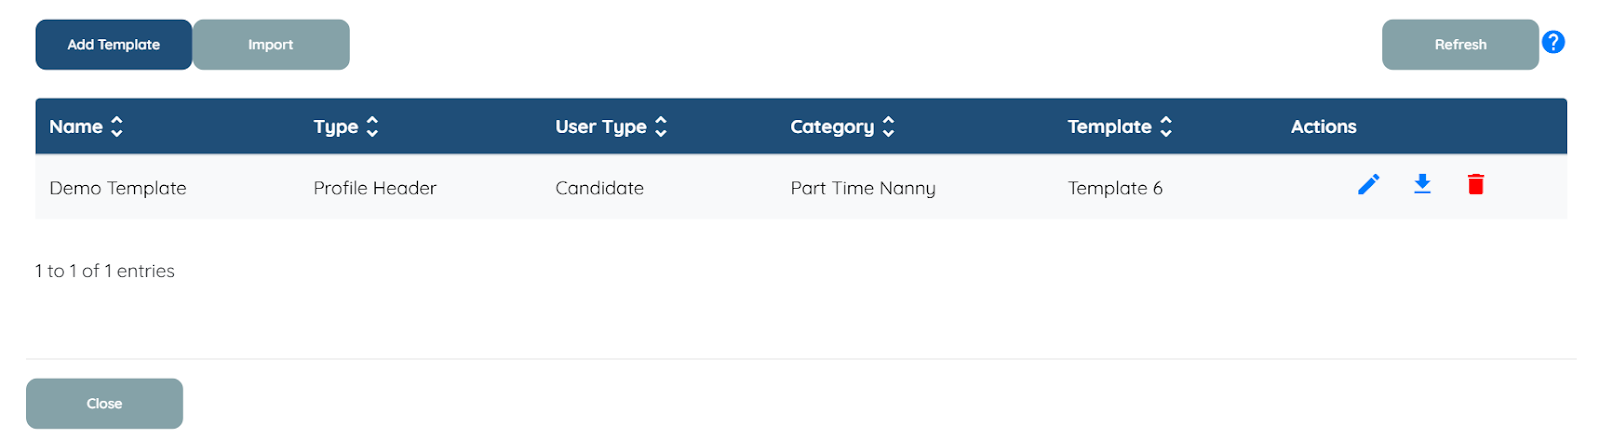Click the Template 6 cell
The image size is (1600, 439).
coord(1115,188)
